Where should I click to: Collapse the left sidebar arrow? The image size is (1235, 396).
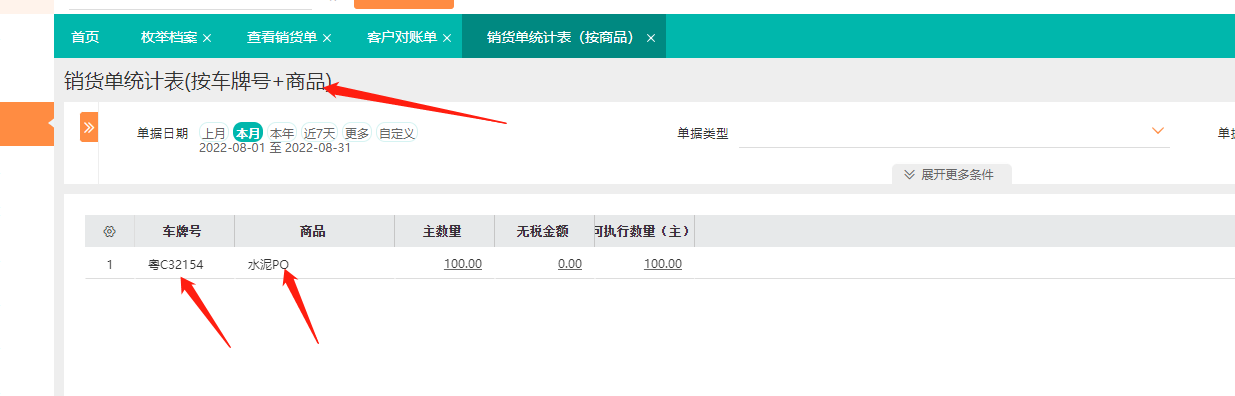(x=51, y=124)
